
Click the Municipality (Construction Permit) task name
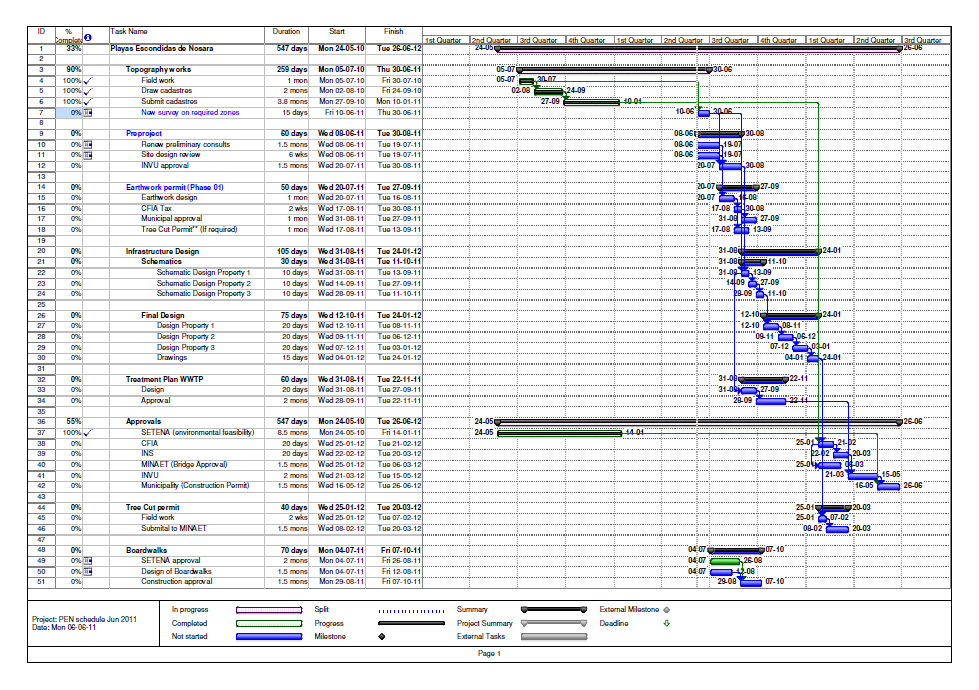coord(195,486)
